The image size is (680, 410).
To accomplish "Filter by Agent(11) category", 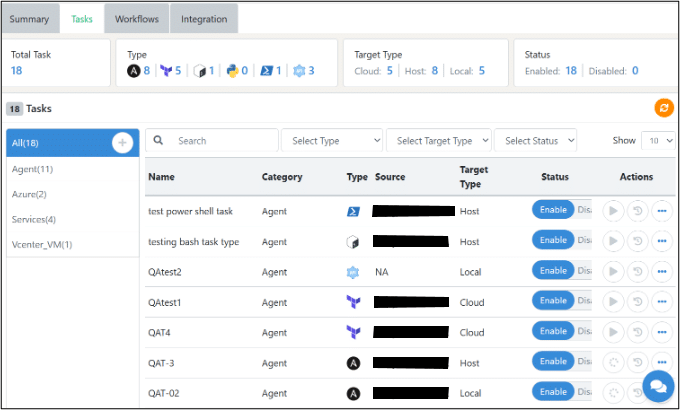I will pos(73,169).
